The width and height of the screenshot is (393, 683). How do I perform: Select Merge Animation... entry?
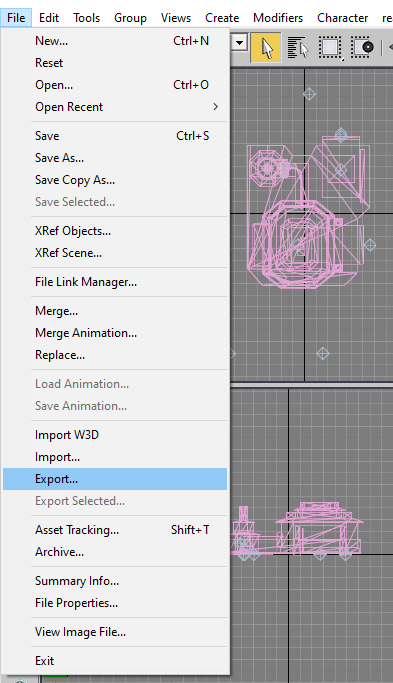[x=115, y=333]
